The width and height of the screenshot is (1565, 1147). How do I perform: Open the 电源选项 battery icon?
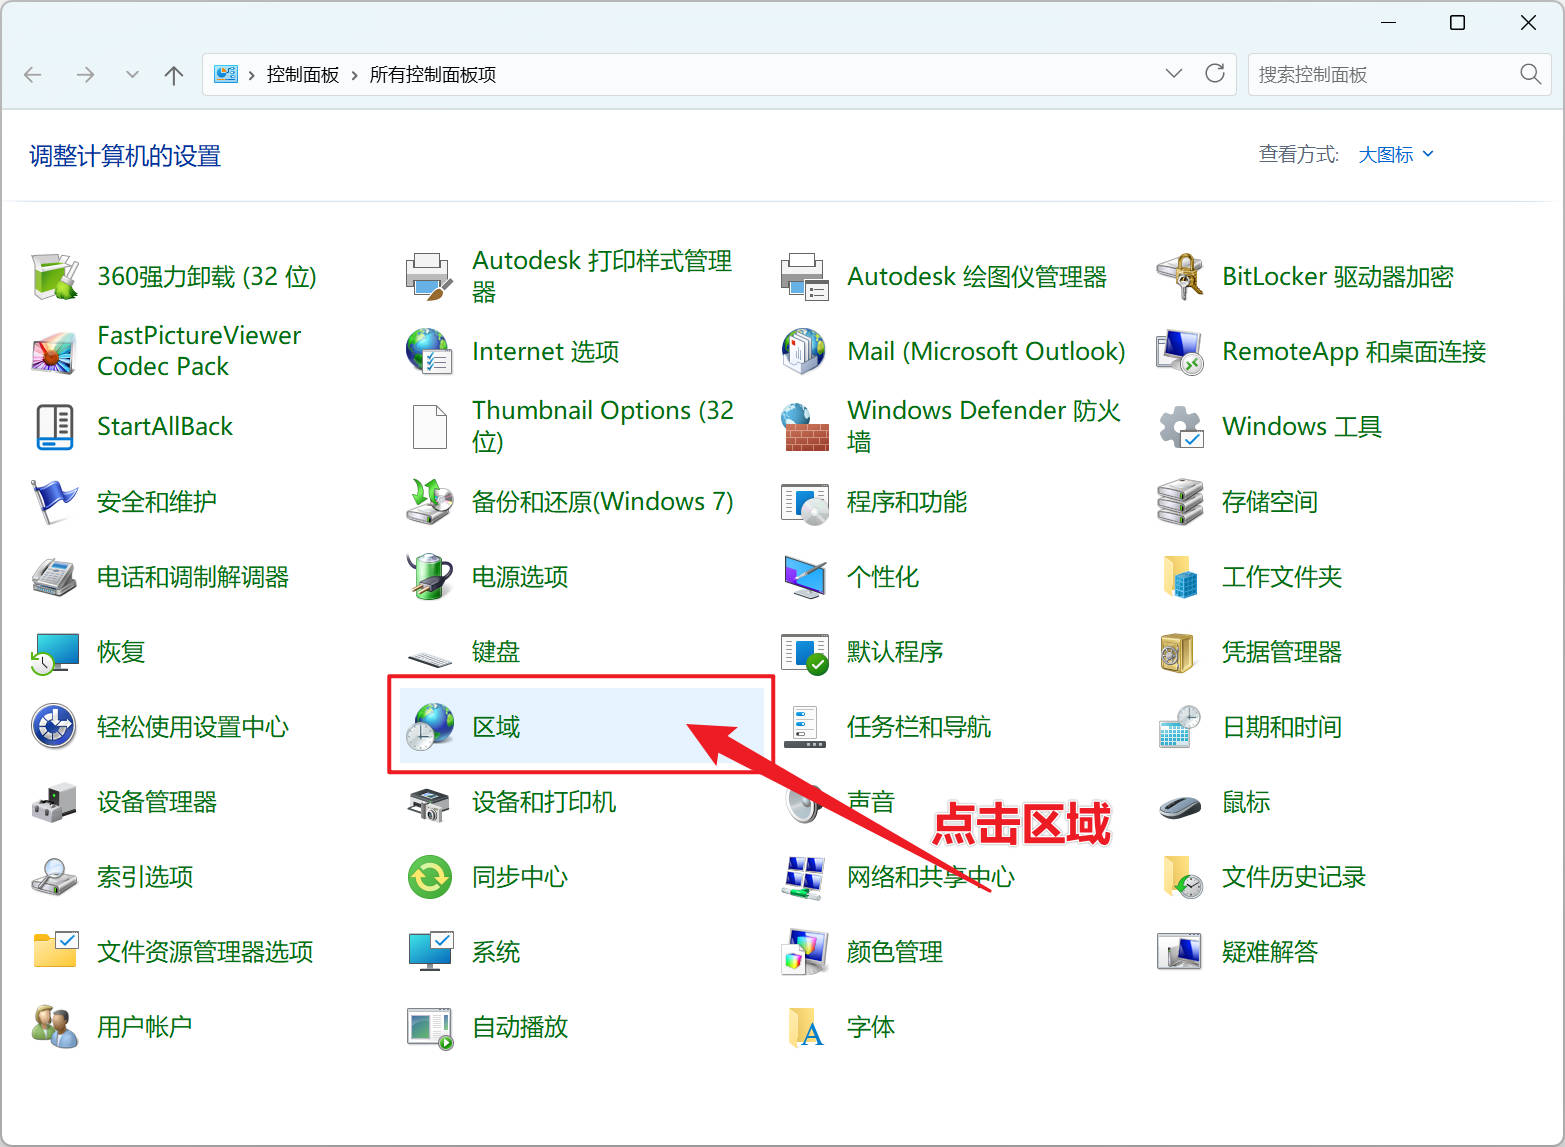pyautogui.click(x=430, y=577)
